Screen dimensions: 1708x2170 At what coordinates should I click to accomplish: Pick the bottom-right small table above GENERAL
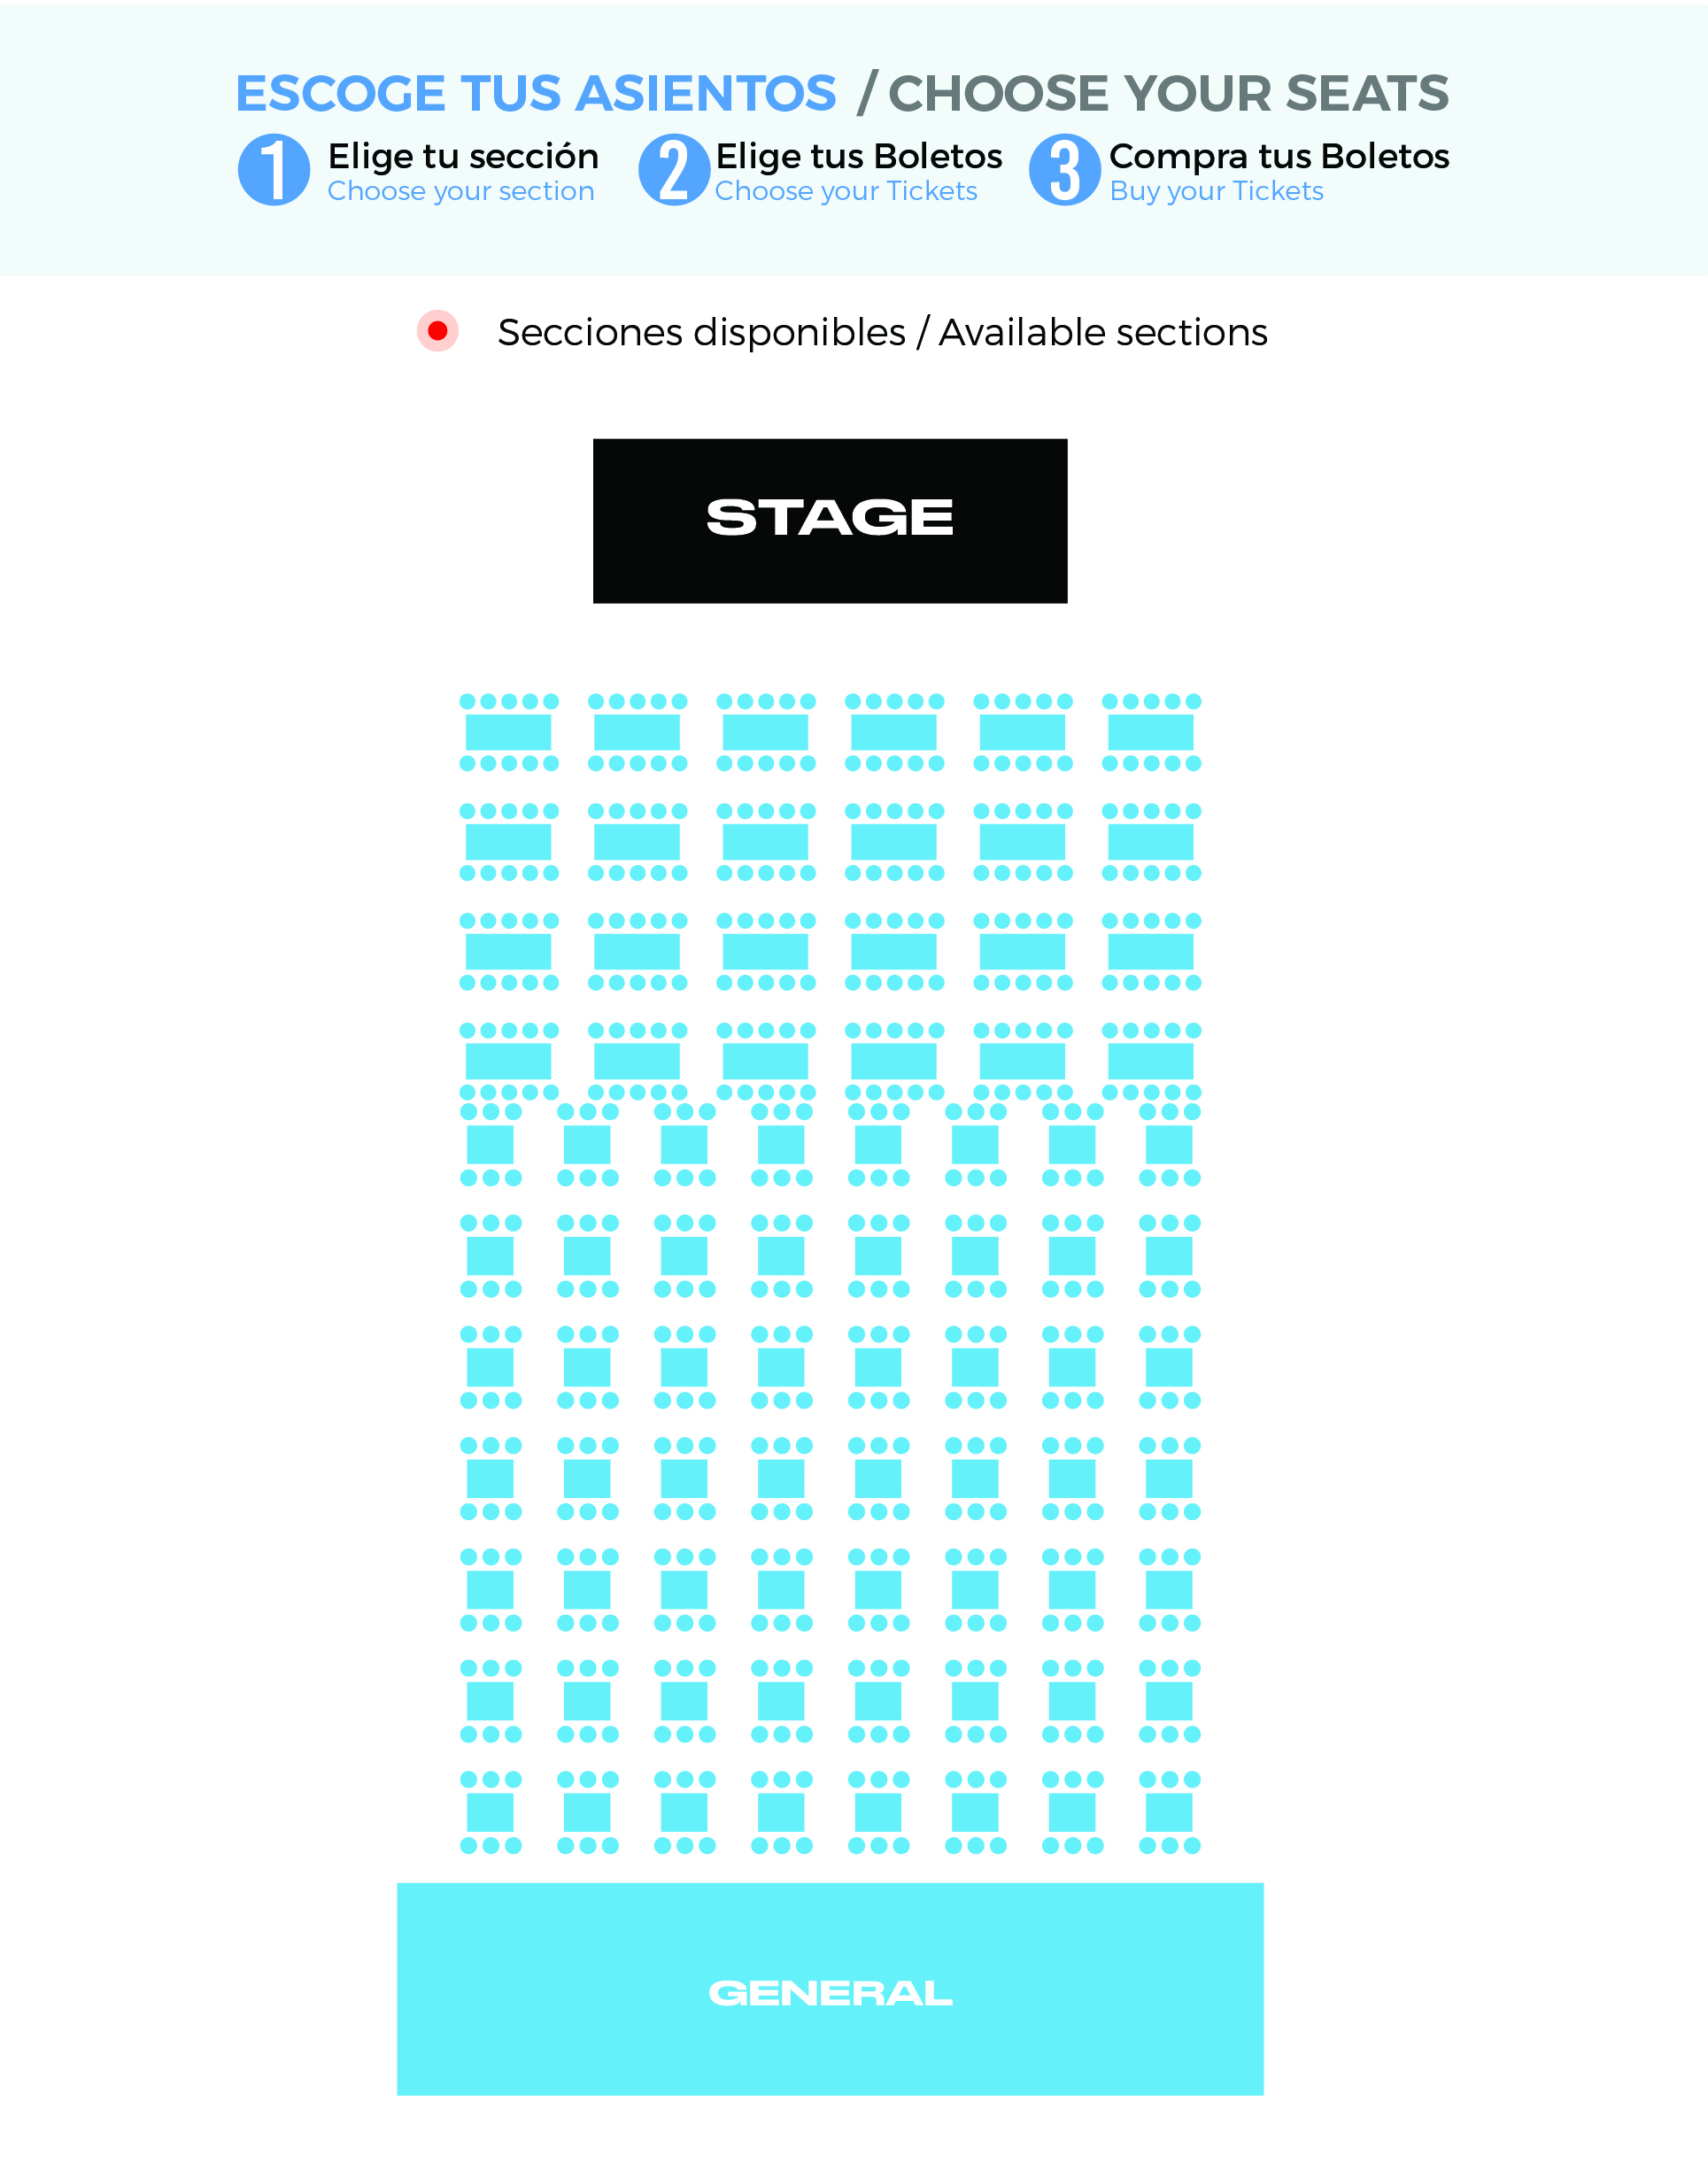click(1169, 1812)
